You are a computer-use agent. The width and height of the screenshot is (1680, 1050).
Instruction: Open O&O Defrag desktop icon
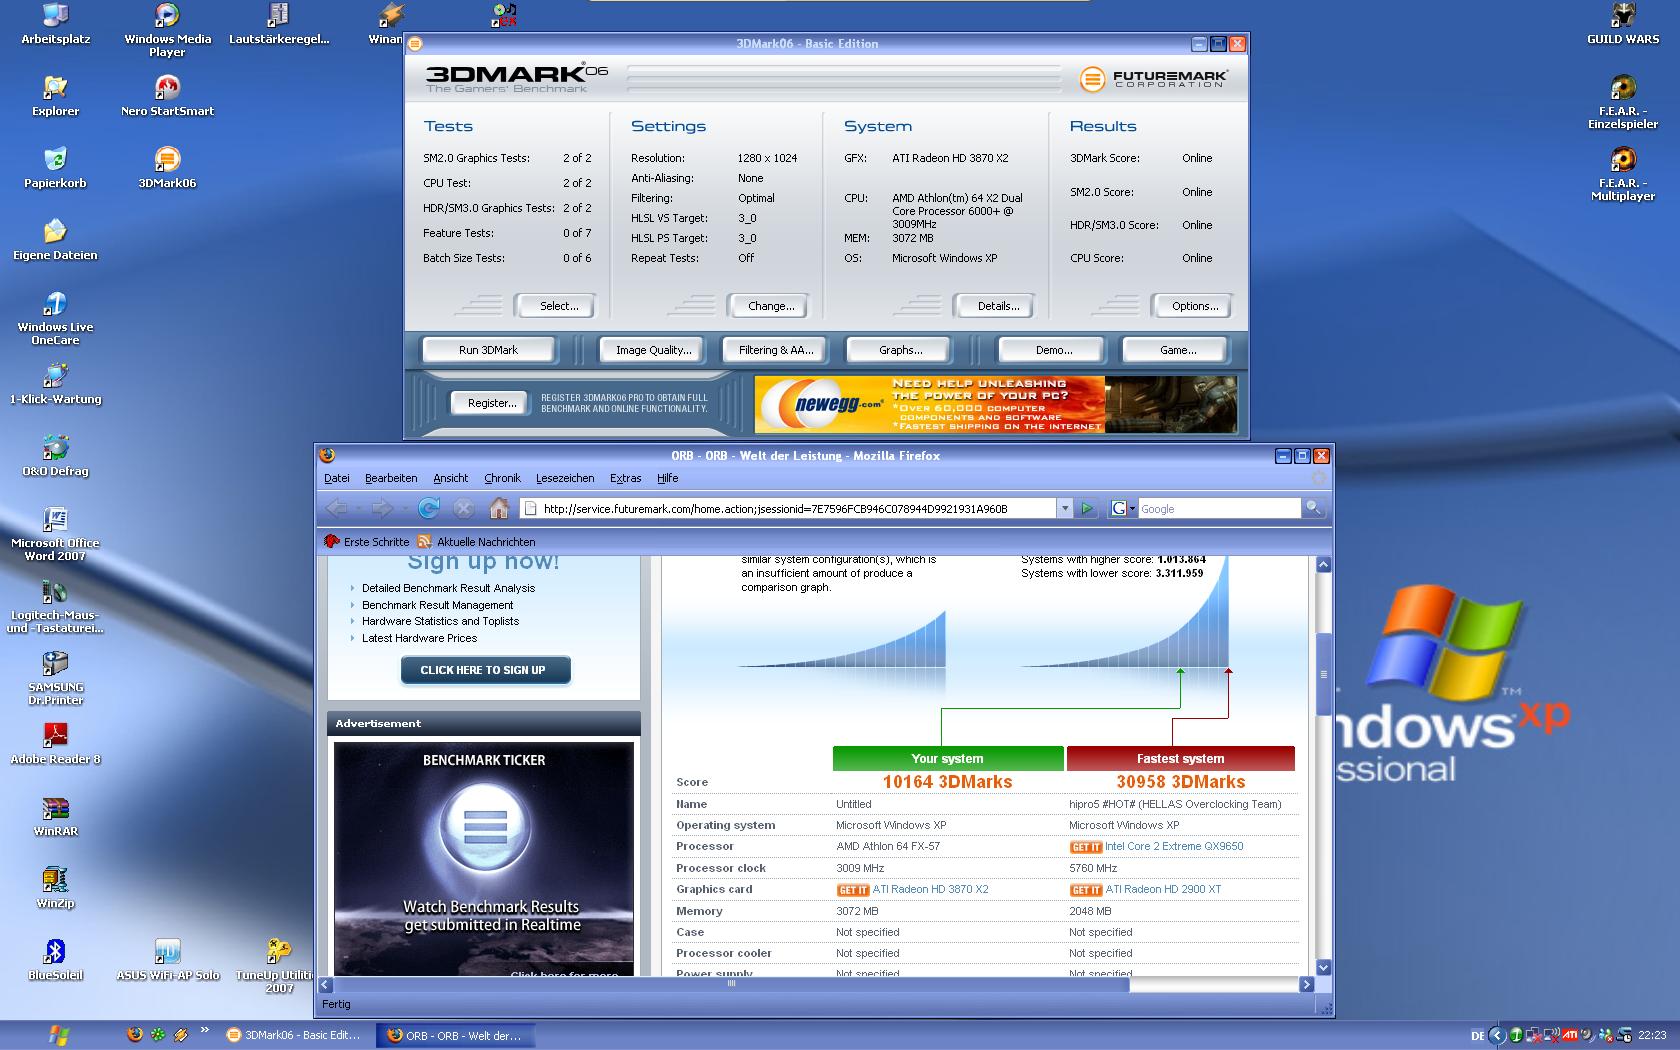[x=56, y=457]
